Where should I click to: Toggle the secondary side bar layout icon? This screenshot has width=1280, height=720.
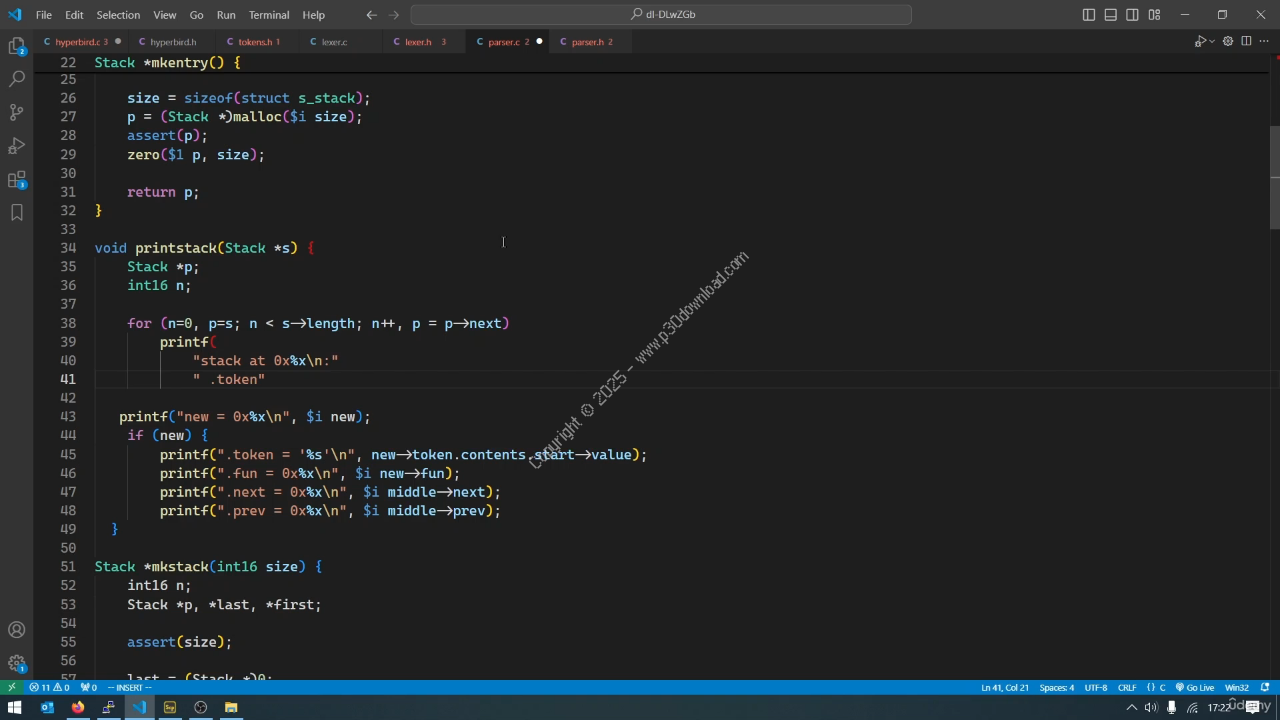point(1132,15)
